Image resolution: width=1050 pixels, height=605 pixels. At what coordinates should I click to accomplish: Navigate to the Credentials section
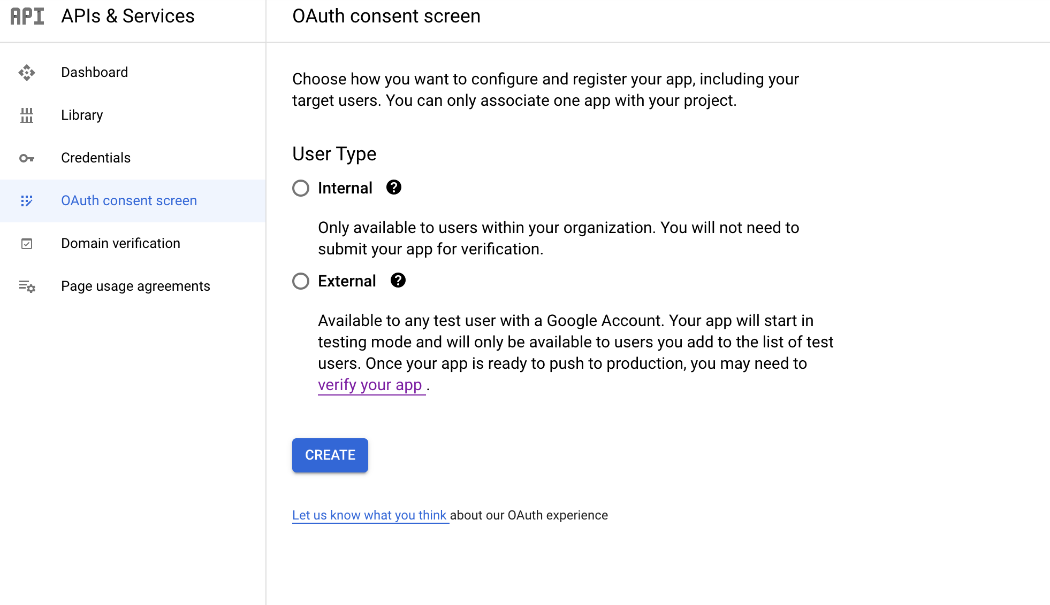[x=96, y=158]
